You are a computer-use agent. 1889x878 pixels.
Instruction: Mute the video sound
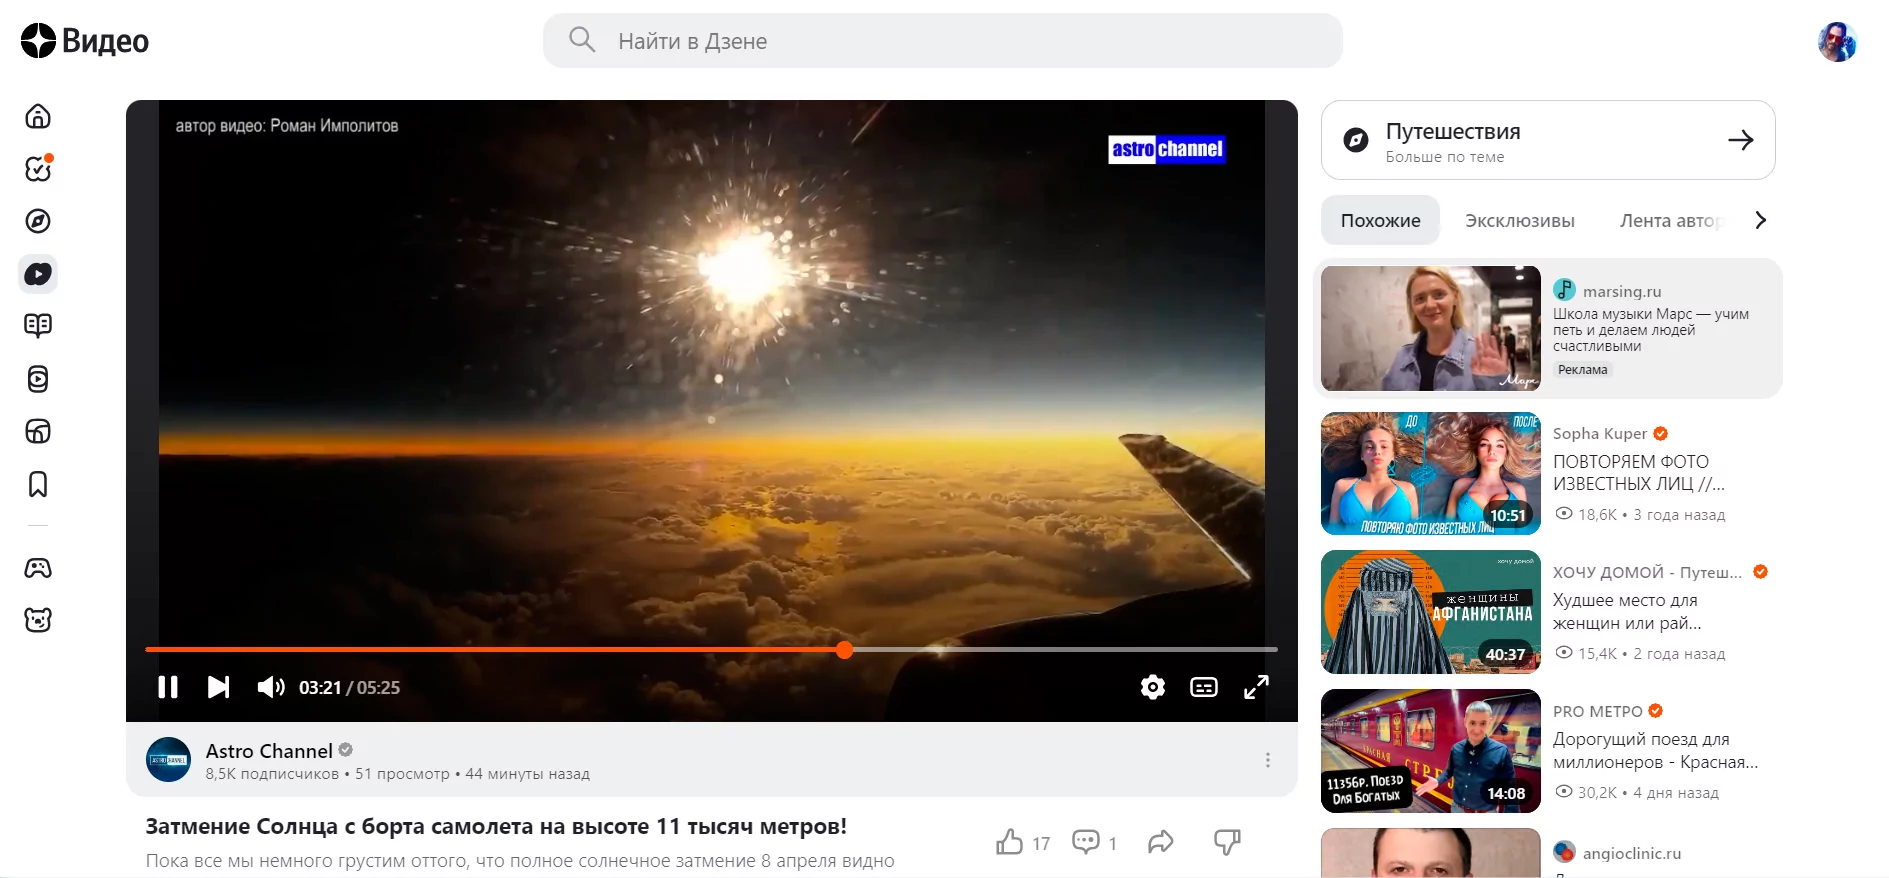pos(271,687)
